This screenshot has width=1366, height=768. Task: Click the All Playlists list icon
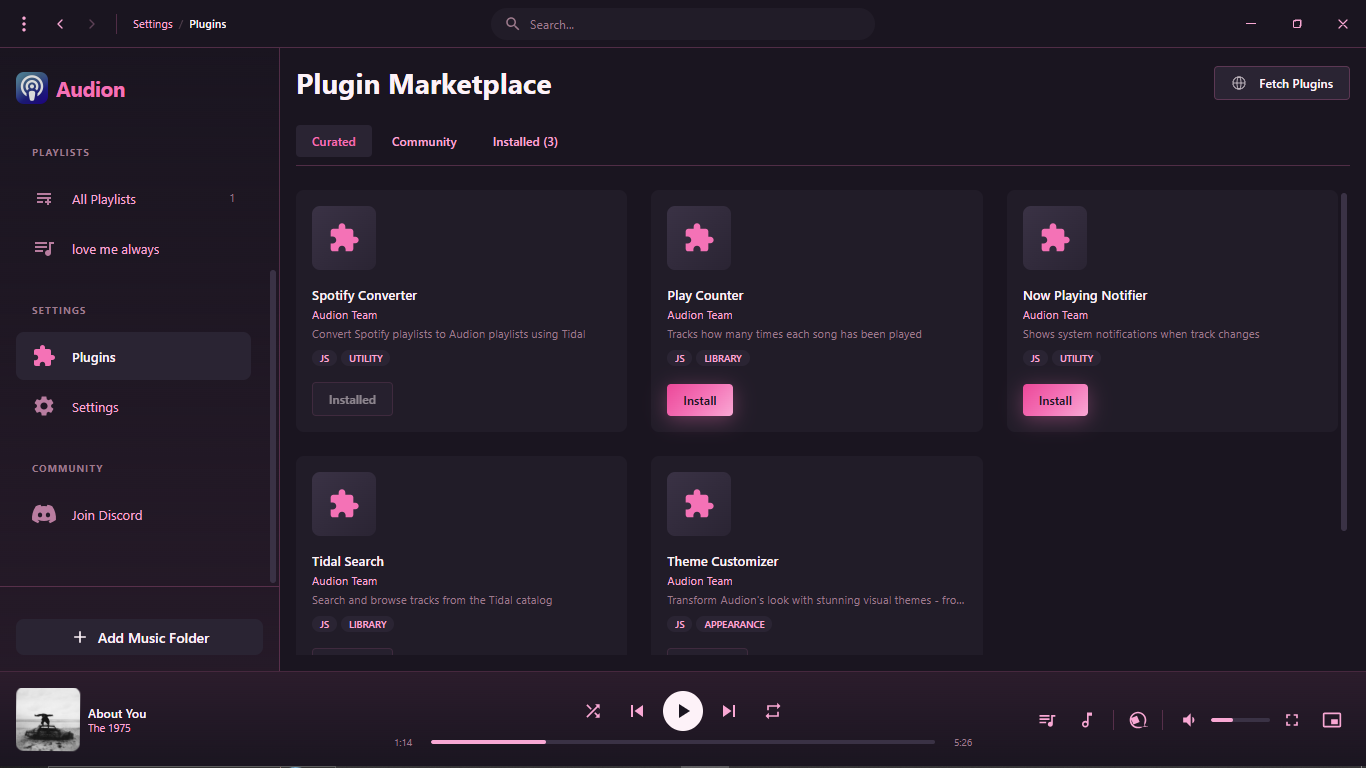pos(44,199)
